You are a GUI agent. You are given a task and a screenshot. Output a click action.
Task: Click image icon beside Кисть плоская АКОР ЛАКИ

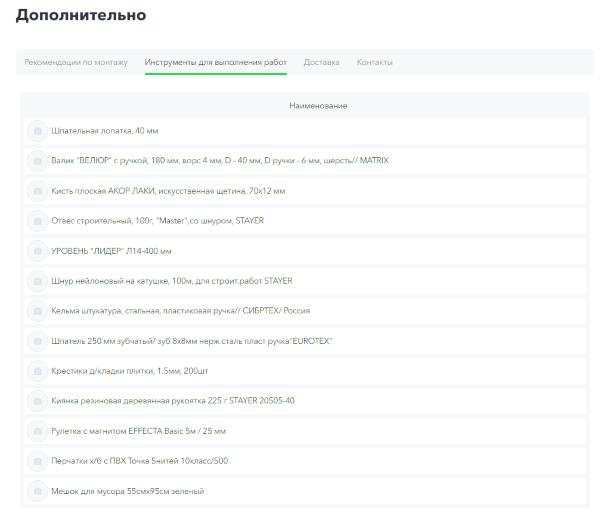pyautogui.click(x=38, y=191)
